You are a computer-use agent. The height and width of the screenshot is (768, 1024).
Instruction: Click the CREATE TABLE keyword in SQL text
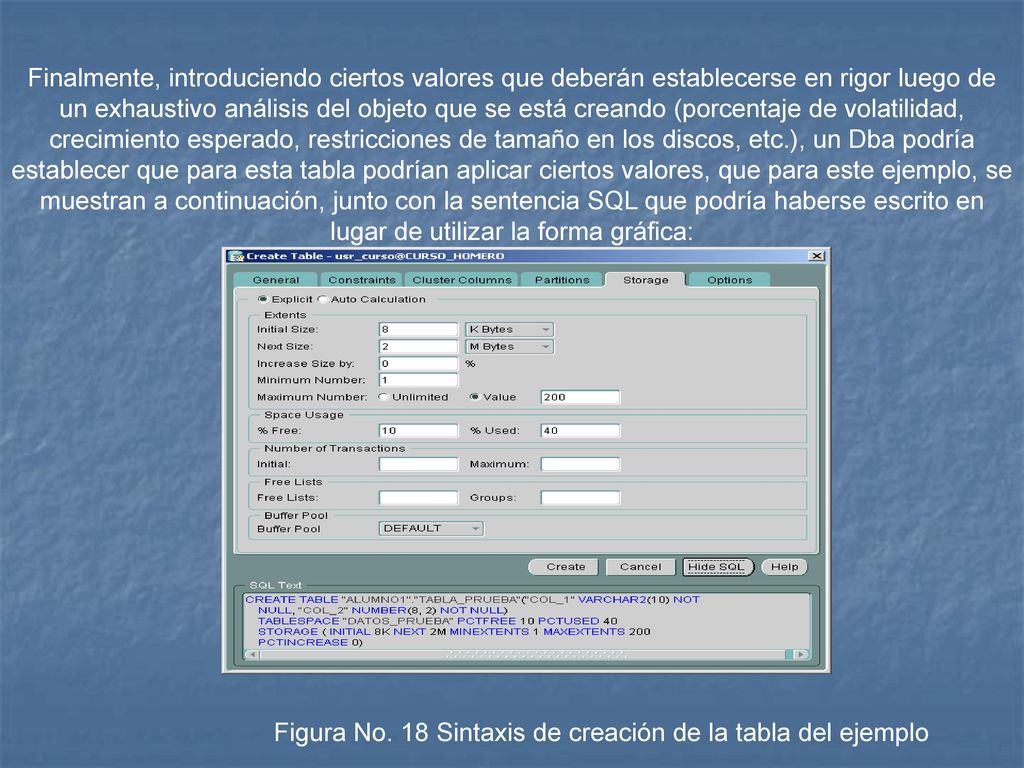(x=292, y=600)
